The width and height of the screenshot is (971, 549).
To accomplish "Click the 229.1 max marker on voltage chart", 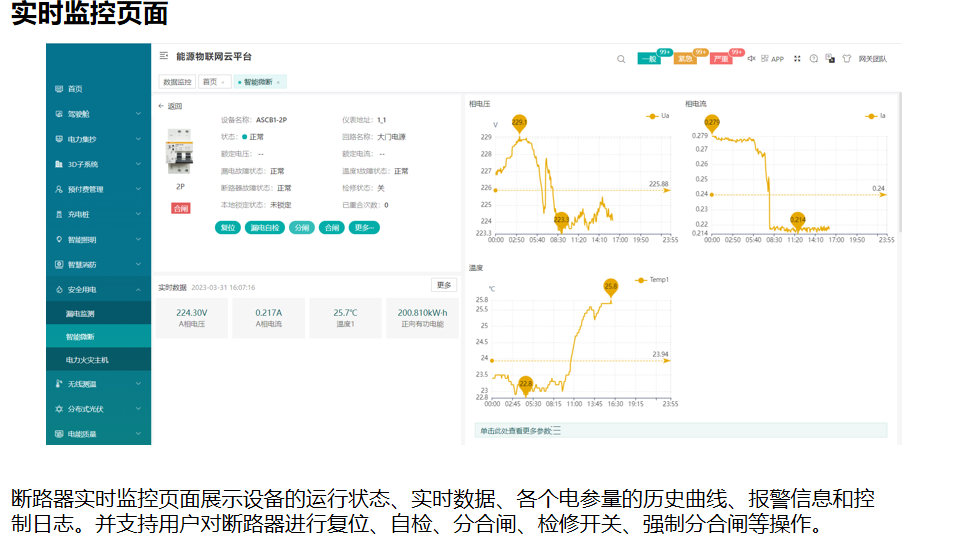I will [519, 123].
